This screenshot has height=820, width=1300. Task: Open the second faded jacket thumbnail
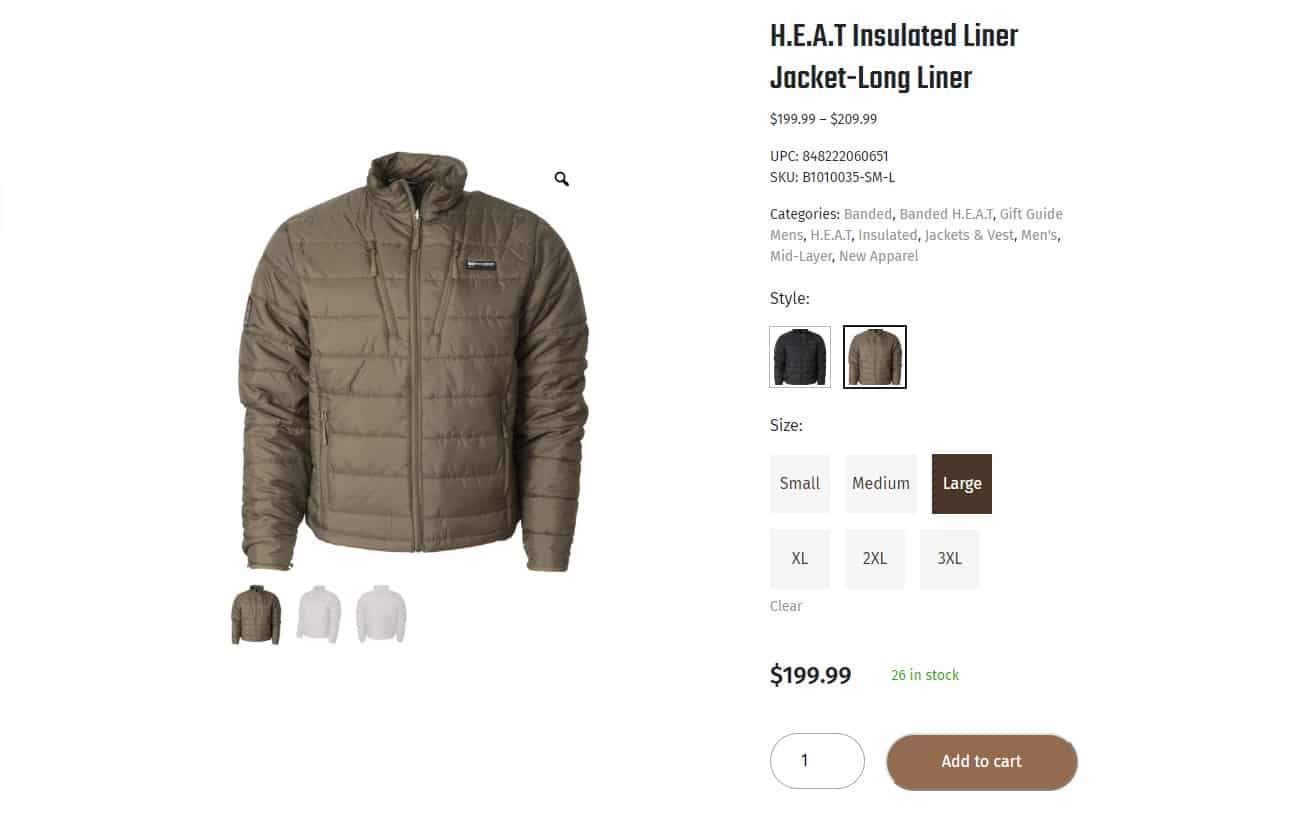[318, 615]
